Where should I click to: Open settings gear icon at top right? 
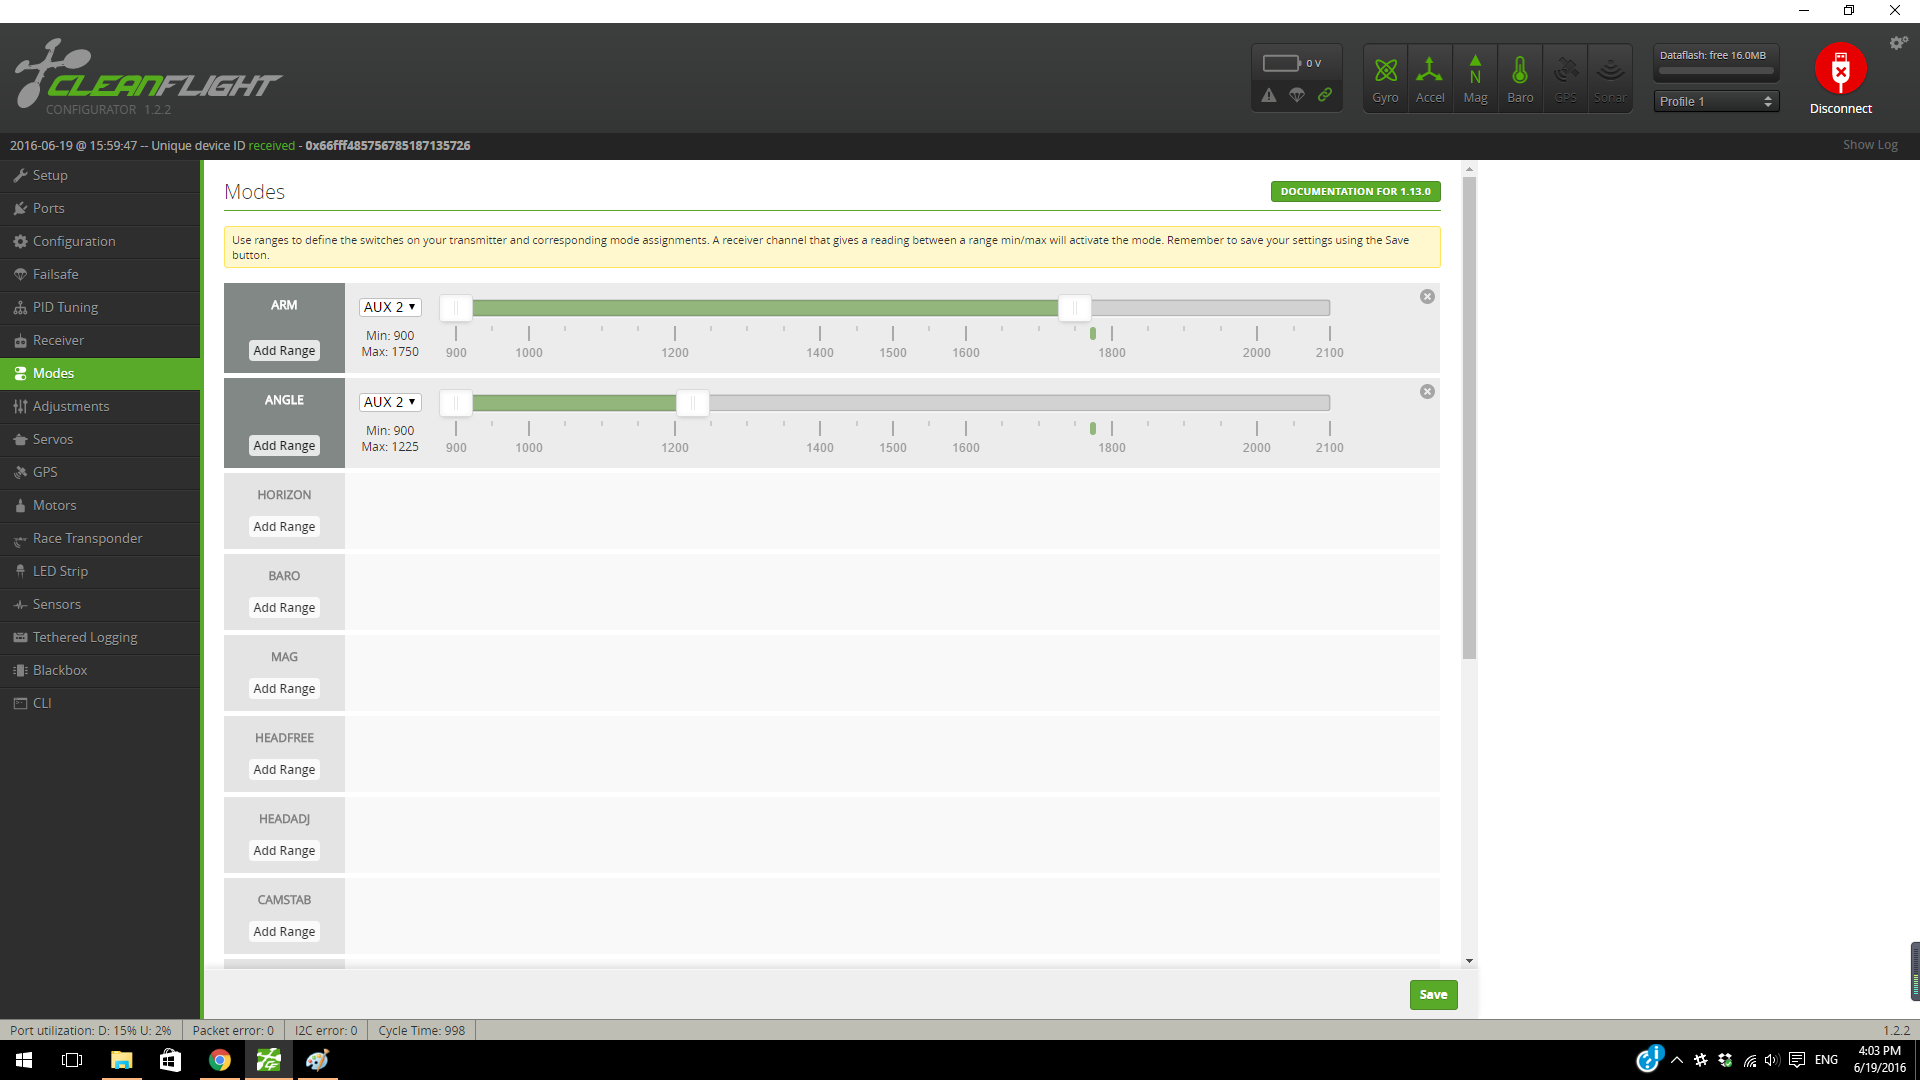[x=1898, y=43]
